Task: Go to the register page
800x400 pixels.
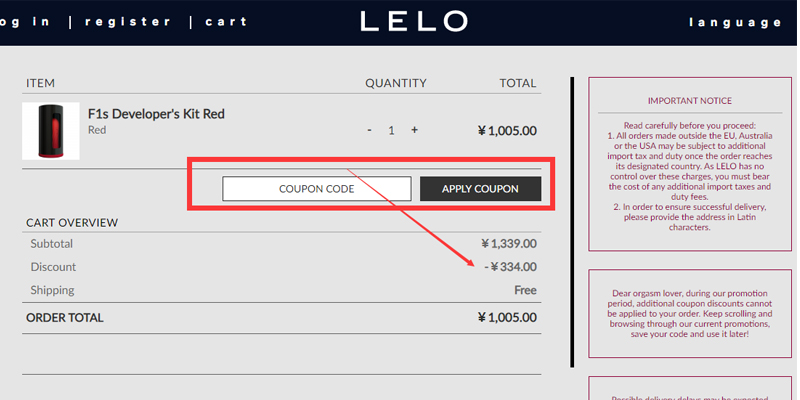Action: (x=128, y=22)
